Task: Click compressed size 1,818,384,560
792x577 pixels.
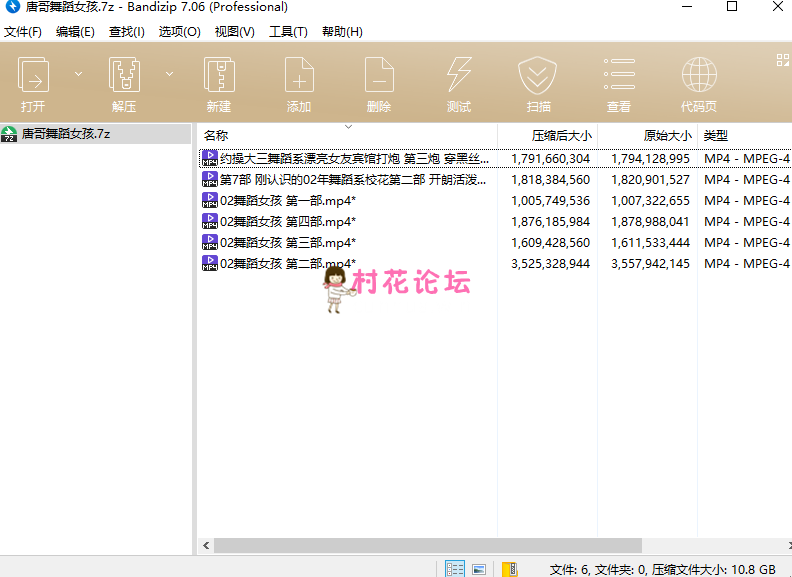Action: [551, 180]
